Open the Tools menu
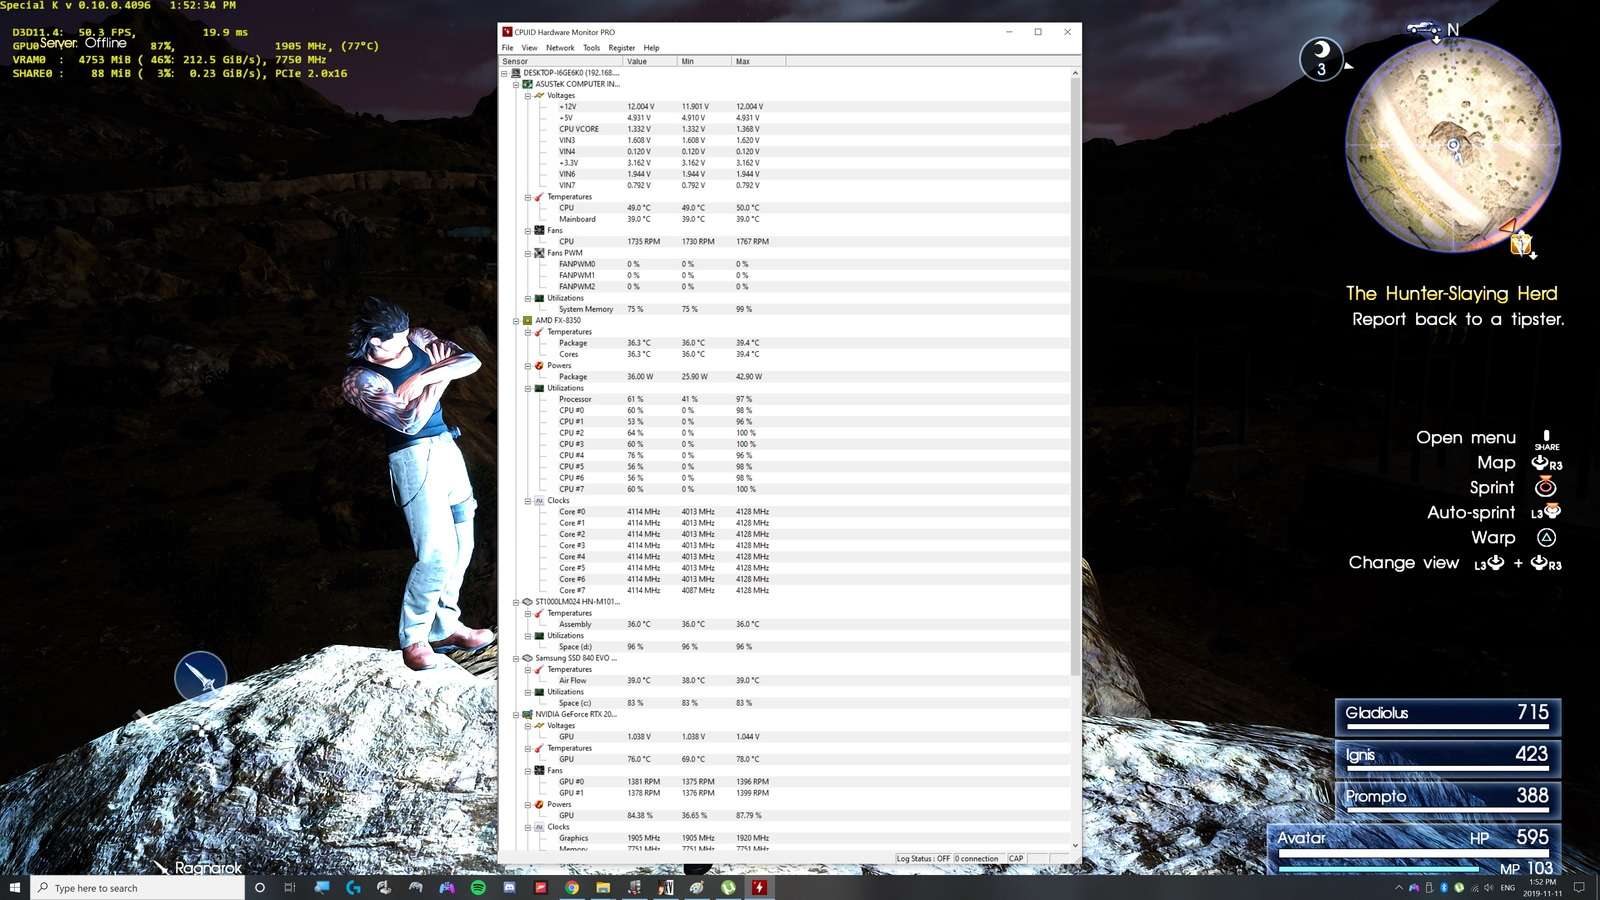Viewport: 1600px width, 900px height. (x=592, y=48)
